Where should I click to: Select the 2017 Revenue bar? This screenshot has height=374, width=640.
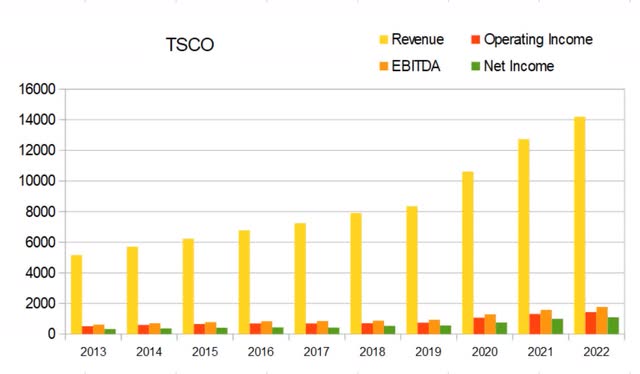click(300, 278)
